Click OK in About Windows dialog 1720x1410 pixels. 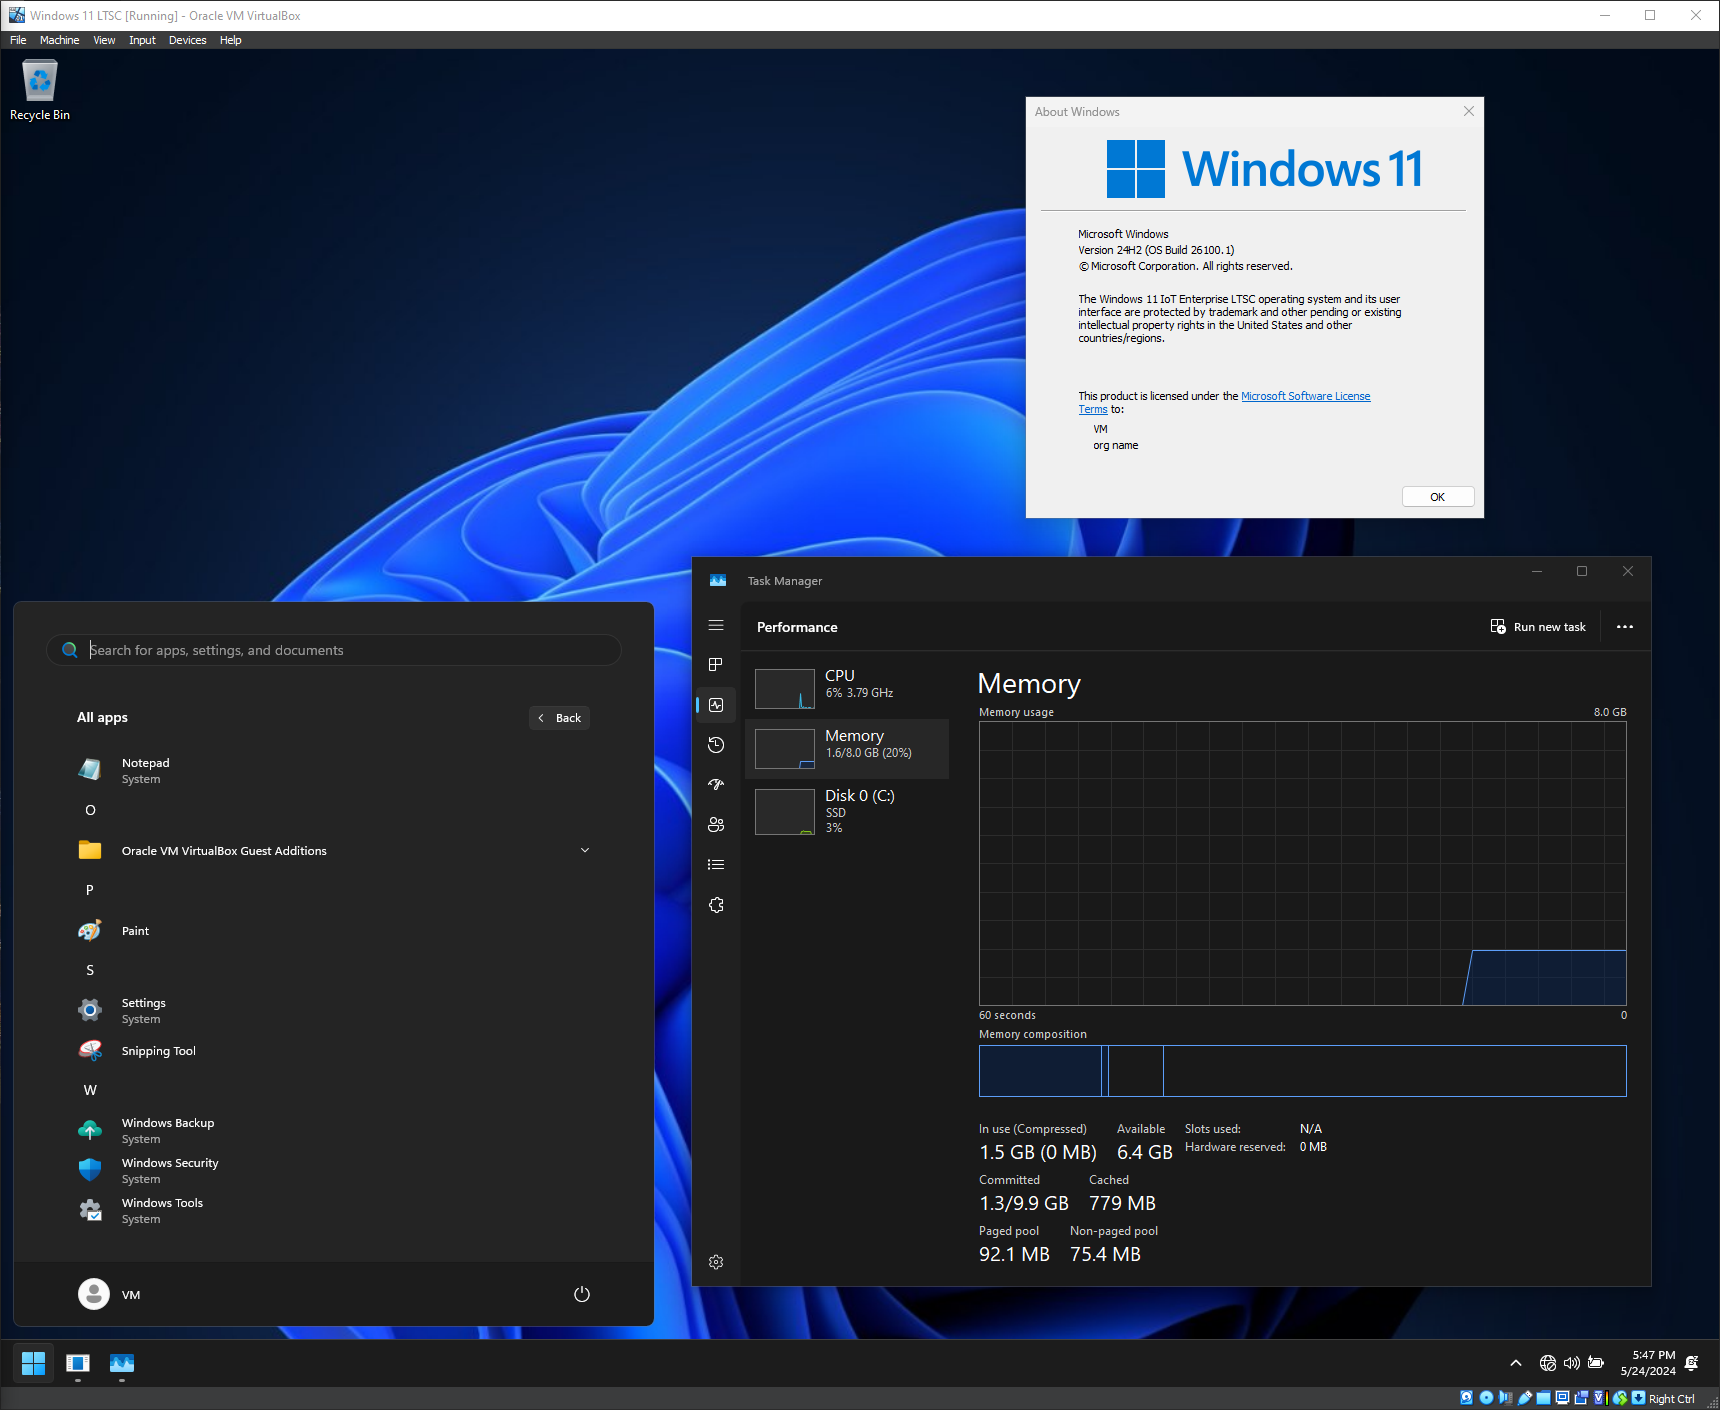pyautogui.click(x=1438, y=497)
